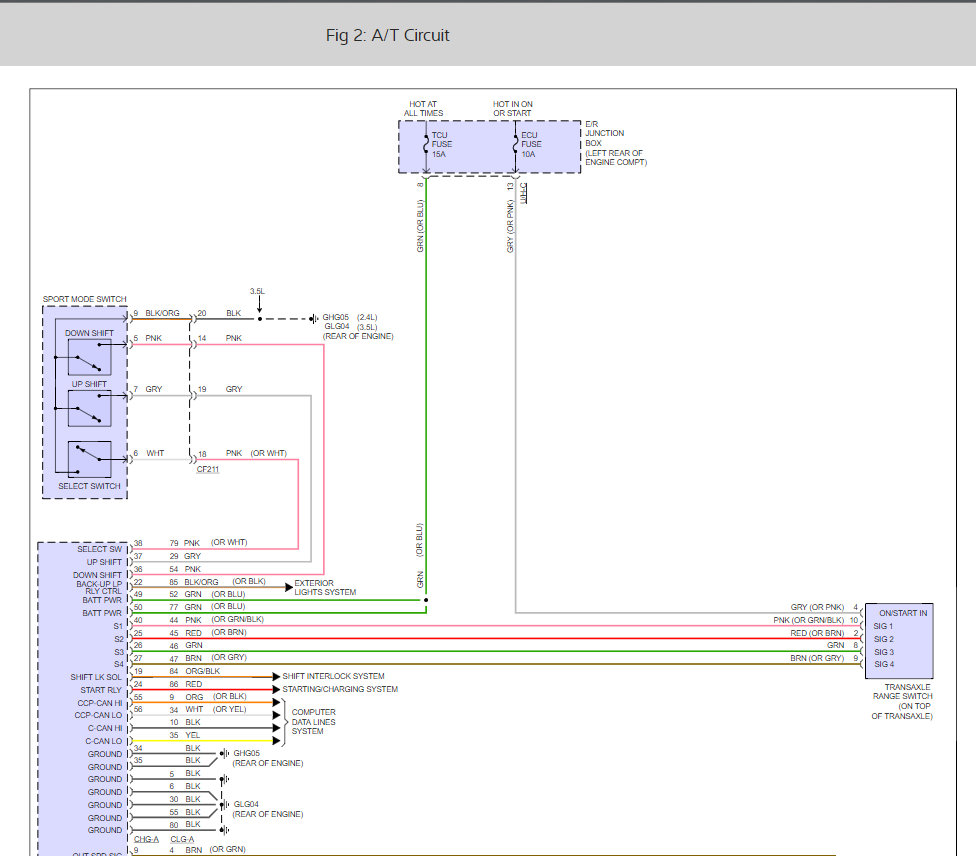Open the Shift Interlock System reference
The width and height of the screenshot is (976, 862).
333,677
